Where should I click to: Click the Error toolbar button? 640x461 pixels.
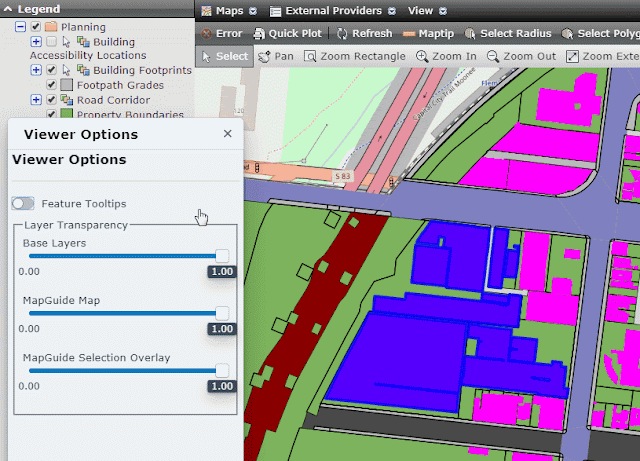coord(222,33)
